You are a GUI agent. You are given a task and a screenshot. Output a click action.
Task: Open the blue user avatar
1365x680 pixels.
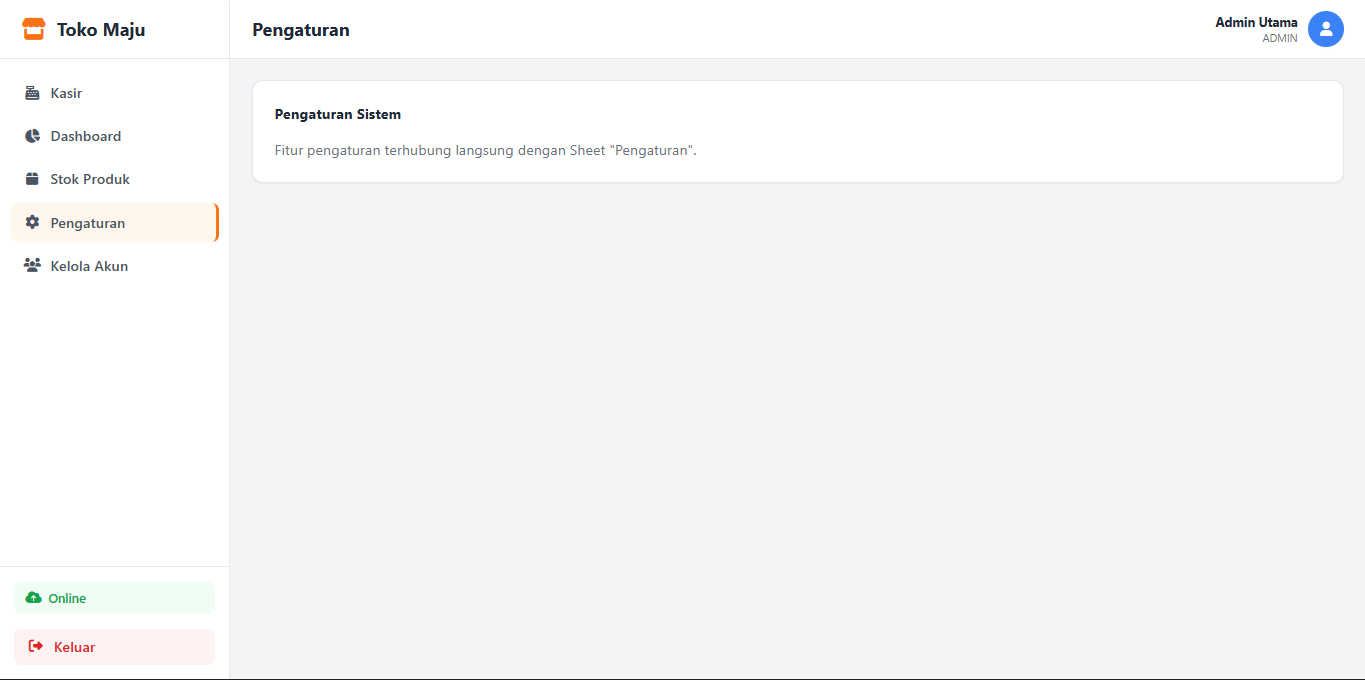tap(1325, 29)
